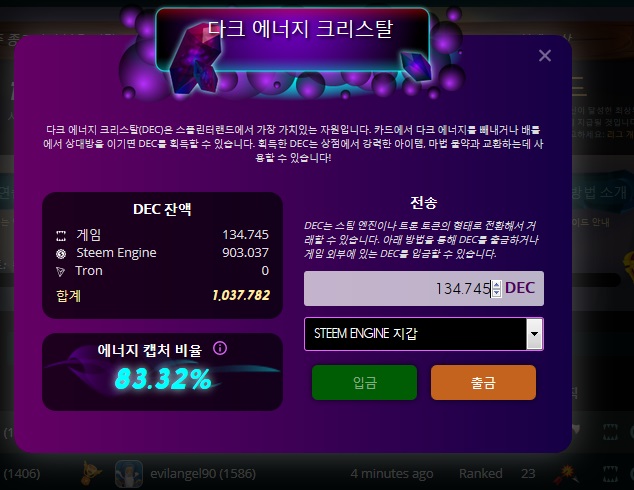This screenshot has width=634, height=490.
Task: Click the game balance icon next to 게임
Action: 61,236
